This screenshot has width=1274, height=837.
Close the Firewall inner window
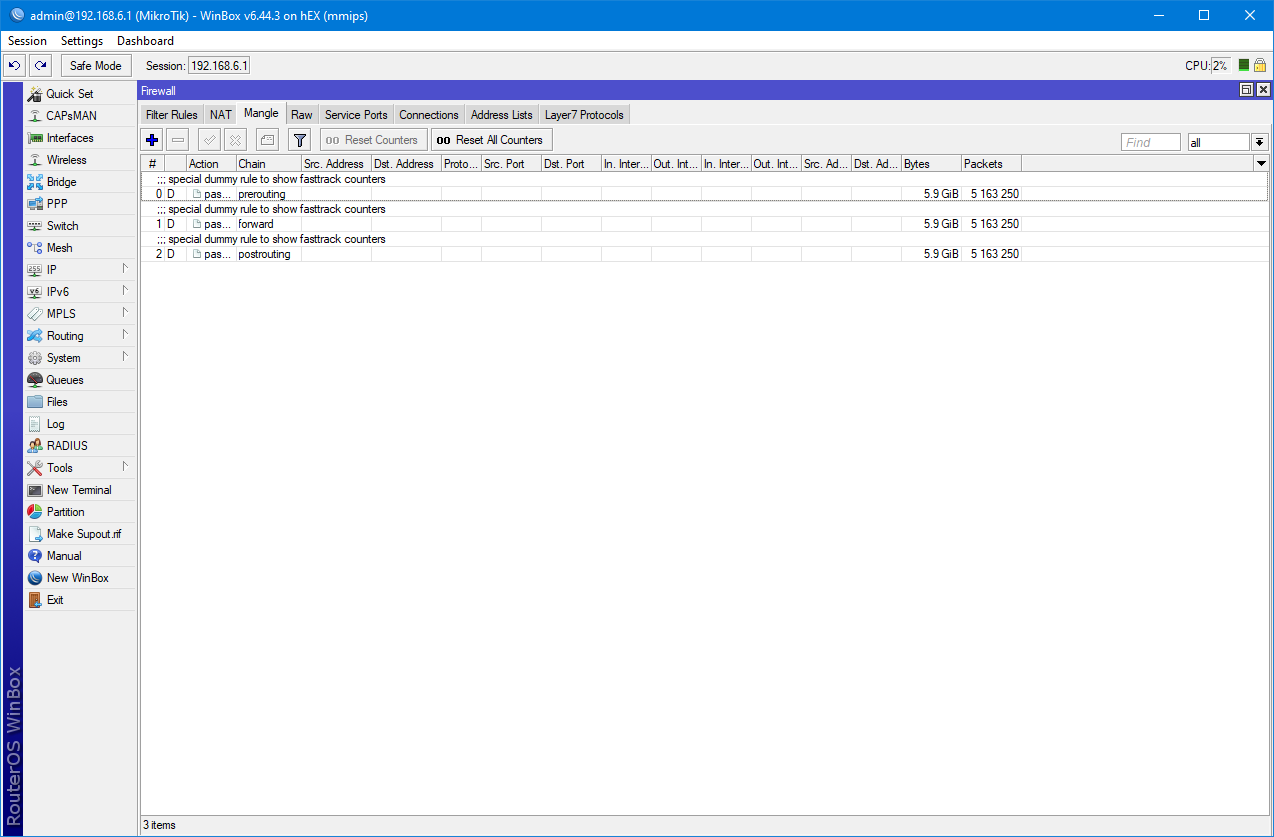[x=1263, y=90]
